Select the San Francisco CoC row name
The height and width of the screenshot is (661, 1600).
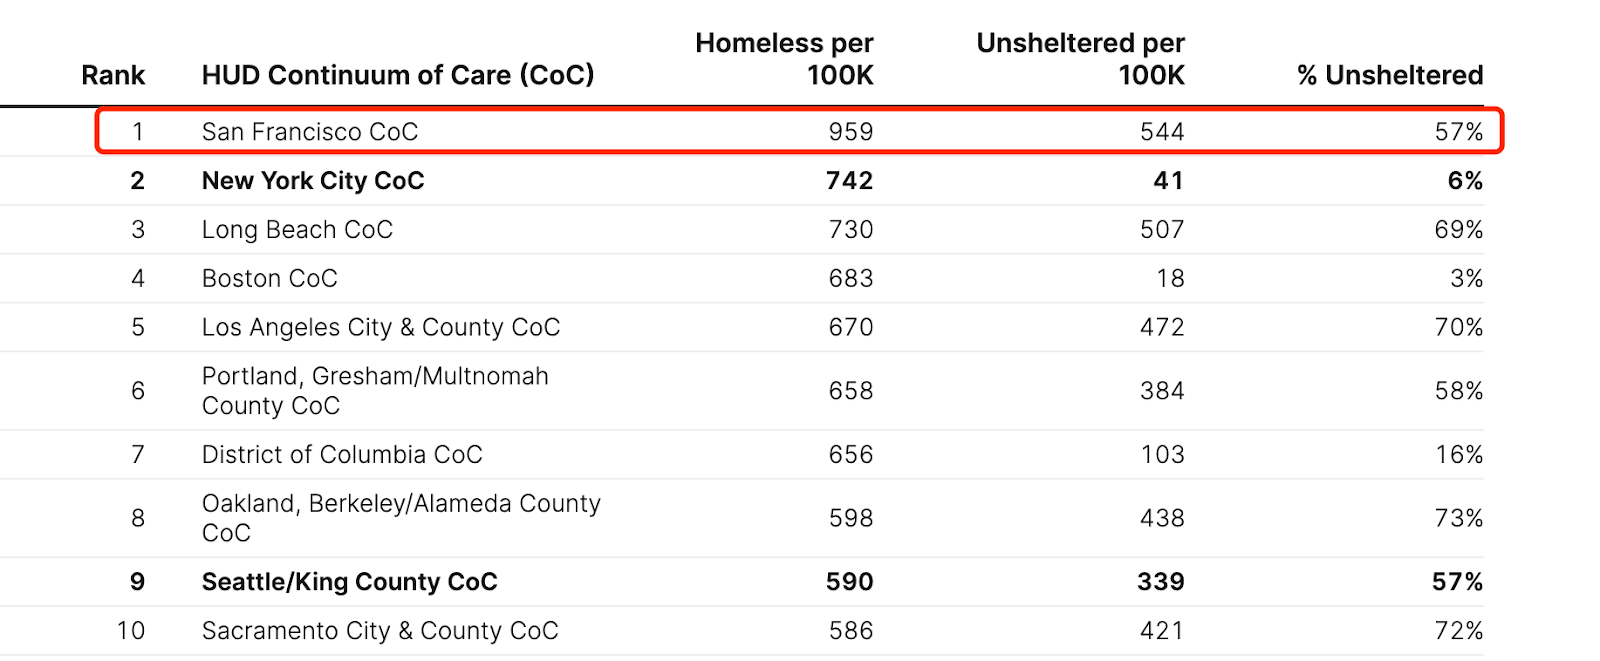[x=310, y=132]
